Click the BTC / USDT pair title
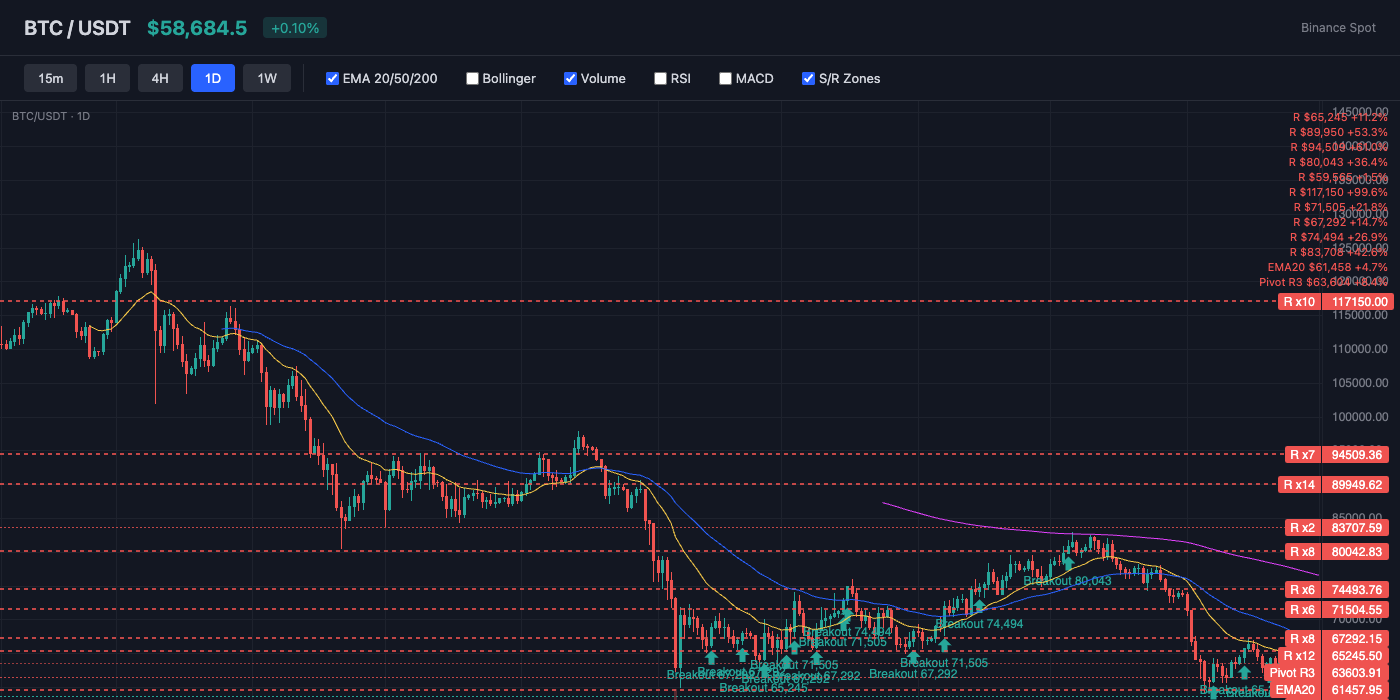The height and width of the screenshot is (700, 1400). tap(77, 28)
